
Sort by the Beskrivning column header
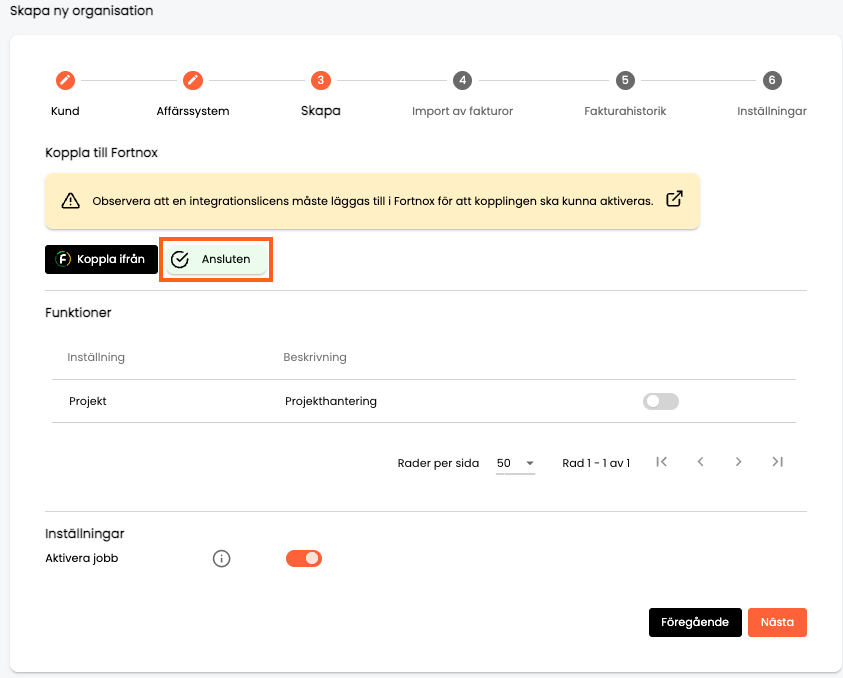(315, 358)
